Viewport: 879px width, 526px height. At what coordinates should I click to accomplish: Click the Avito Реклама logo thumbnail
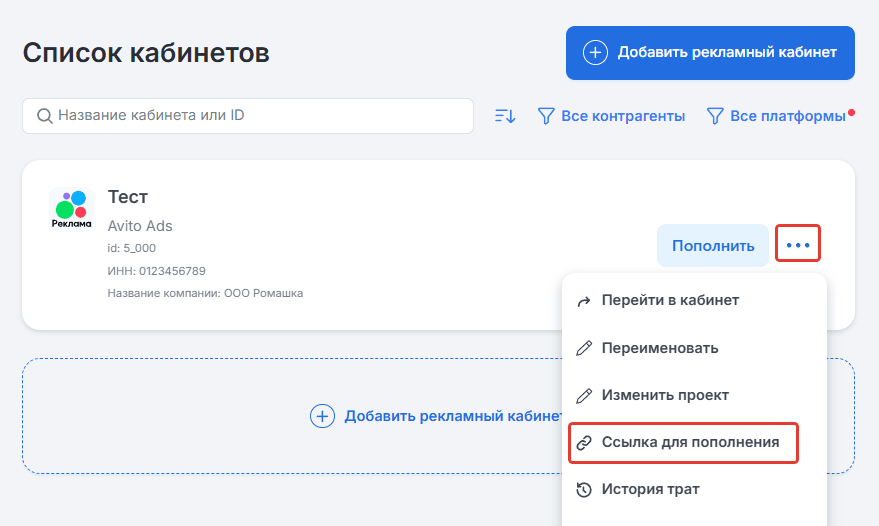click(x=71, y=209)
